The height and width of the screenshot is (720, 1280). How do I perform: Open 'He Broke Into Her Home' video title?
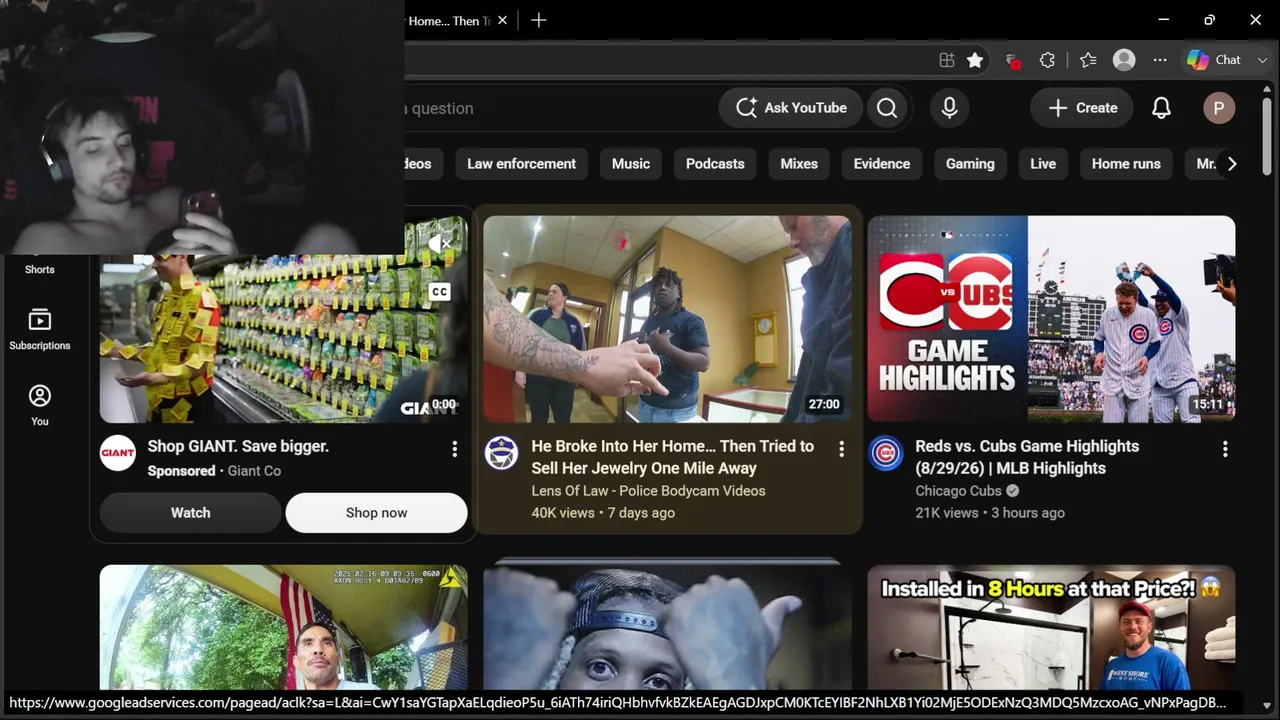click(672, 457)
